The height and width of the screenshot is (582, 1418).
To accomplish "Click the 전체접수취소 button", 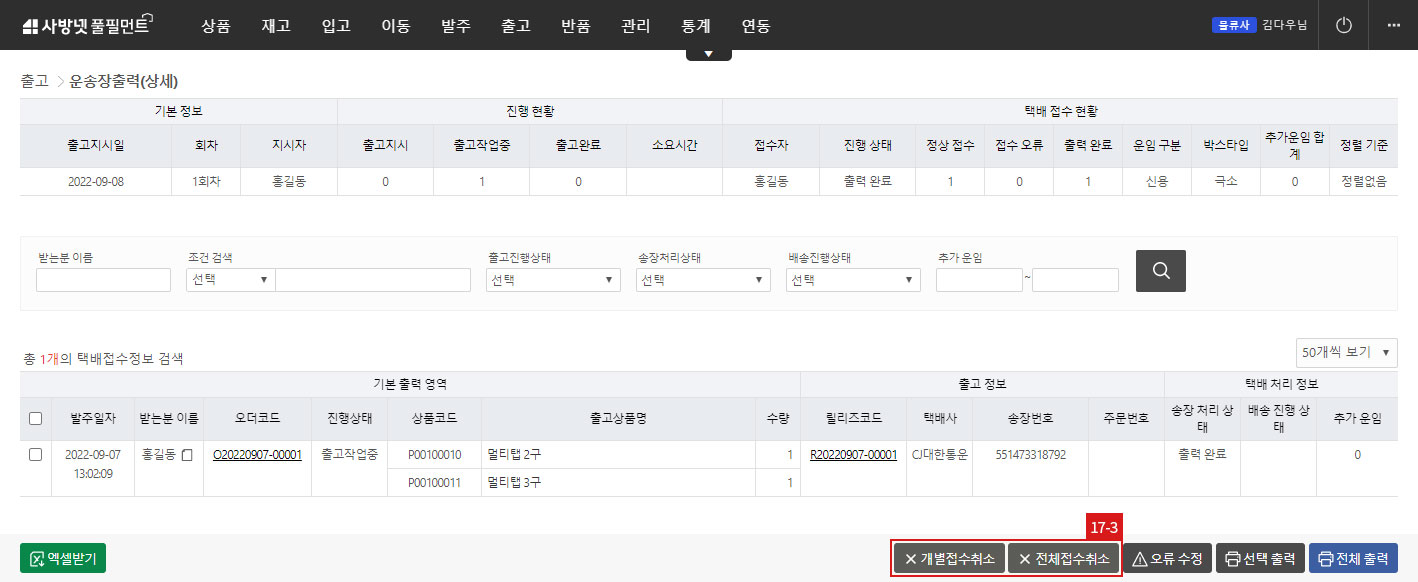I will point(1062,558).
